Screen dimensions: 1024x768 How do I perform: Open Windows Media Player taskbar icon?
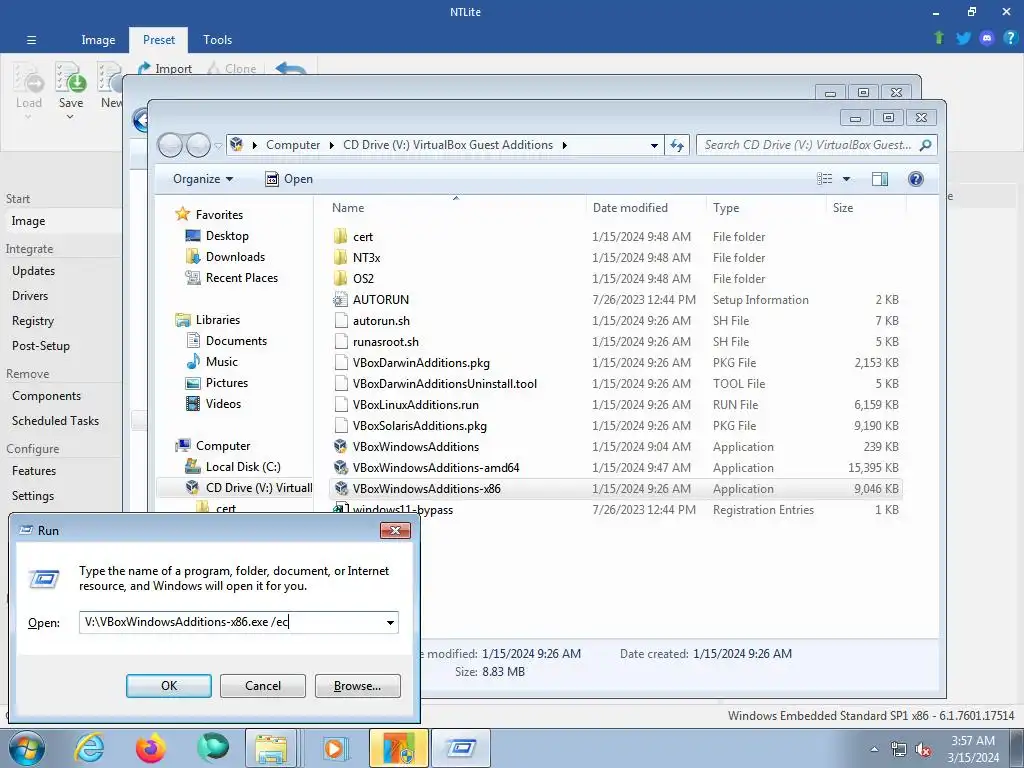point(334,748)
